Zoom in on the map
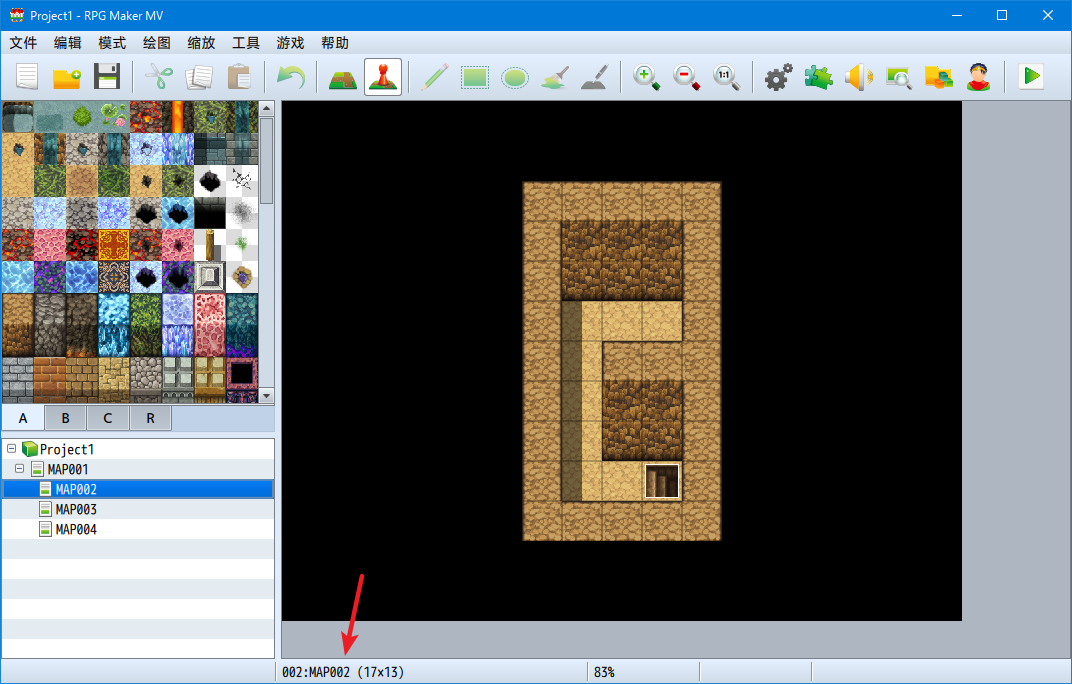 646,76
